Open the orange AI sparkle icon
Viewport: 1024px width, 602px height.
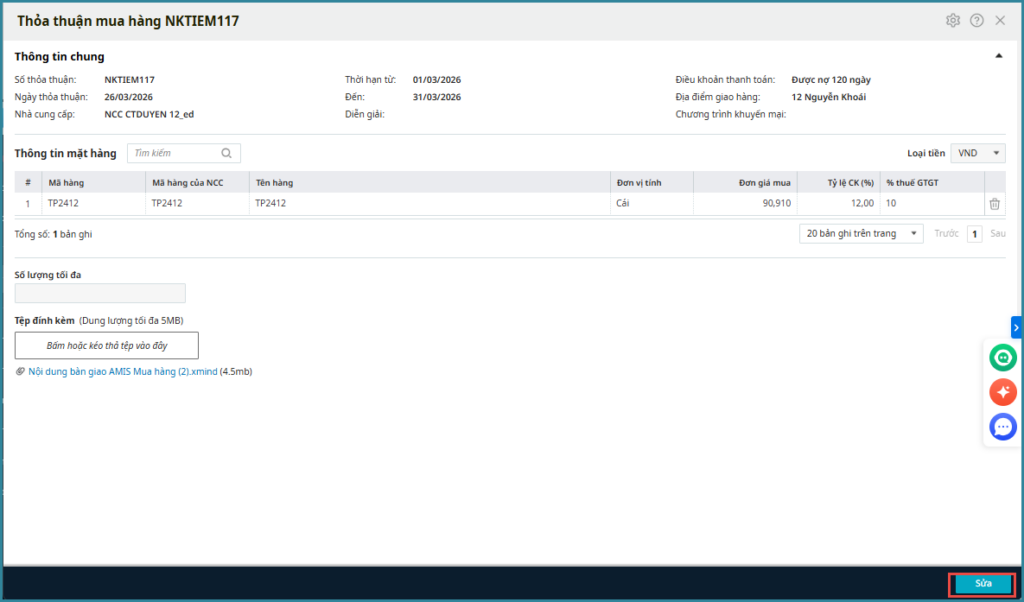1003,392
